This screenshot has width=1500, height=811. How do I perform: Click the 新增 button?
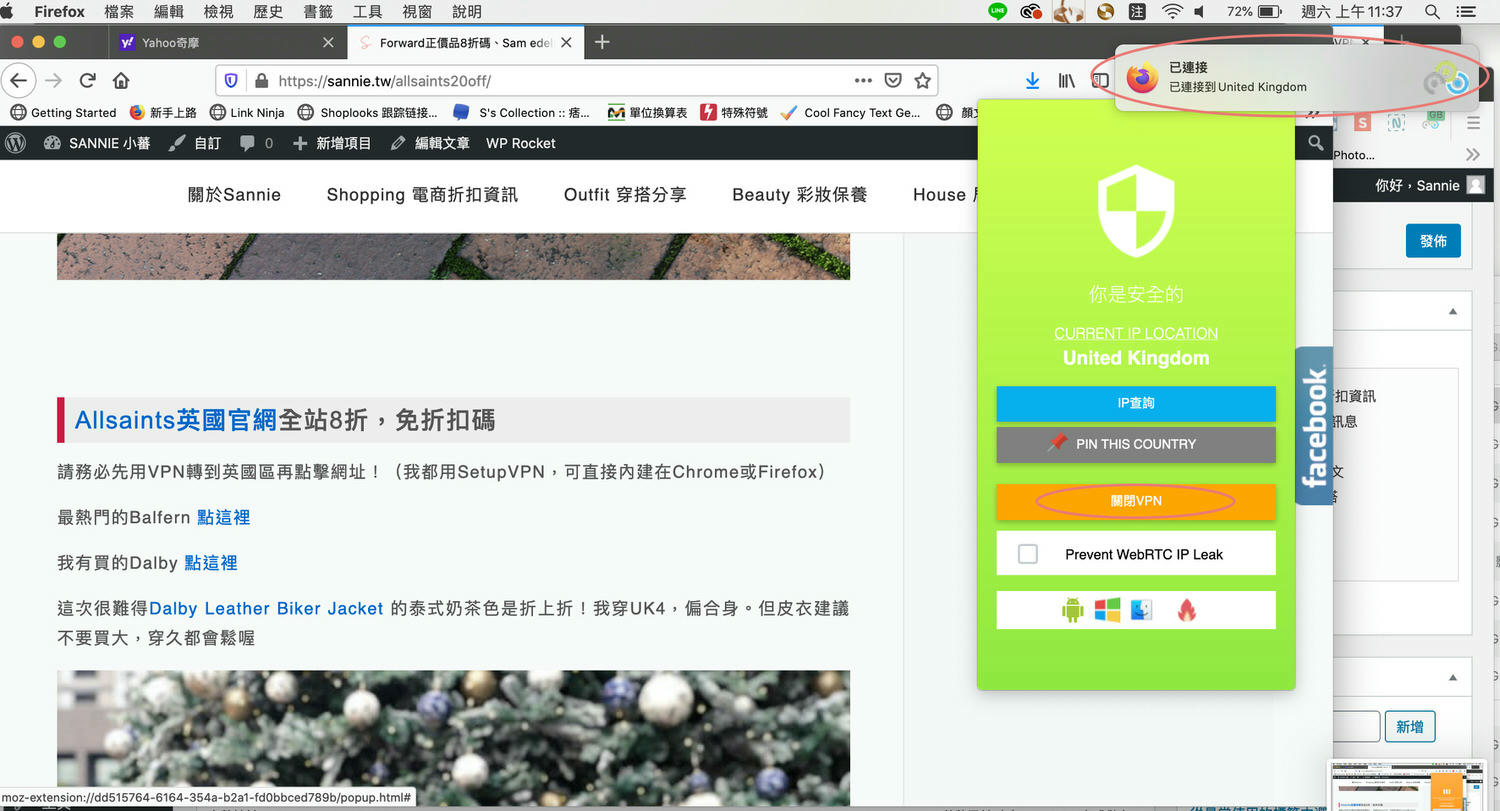[x=1409, y=727]
